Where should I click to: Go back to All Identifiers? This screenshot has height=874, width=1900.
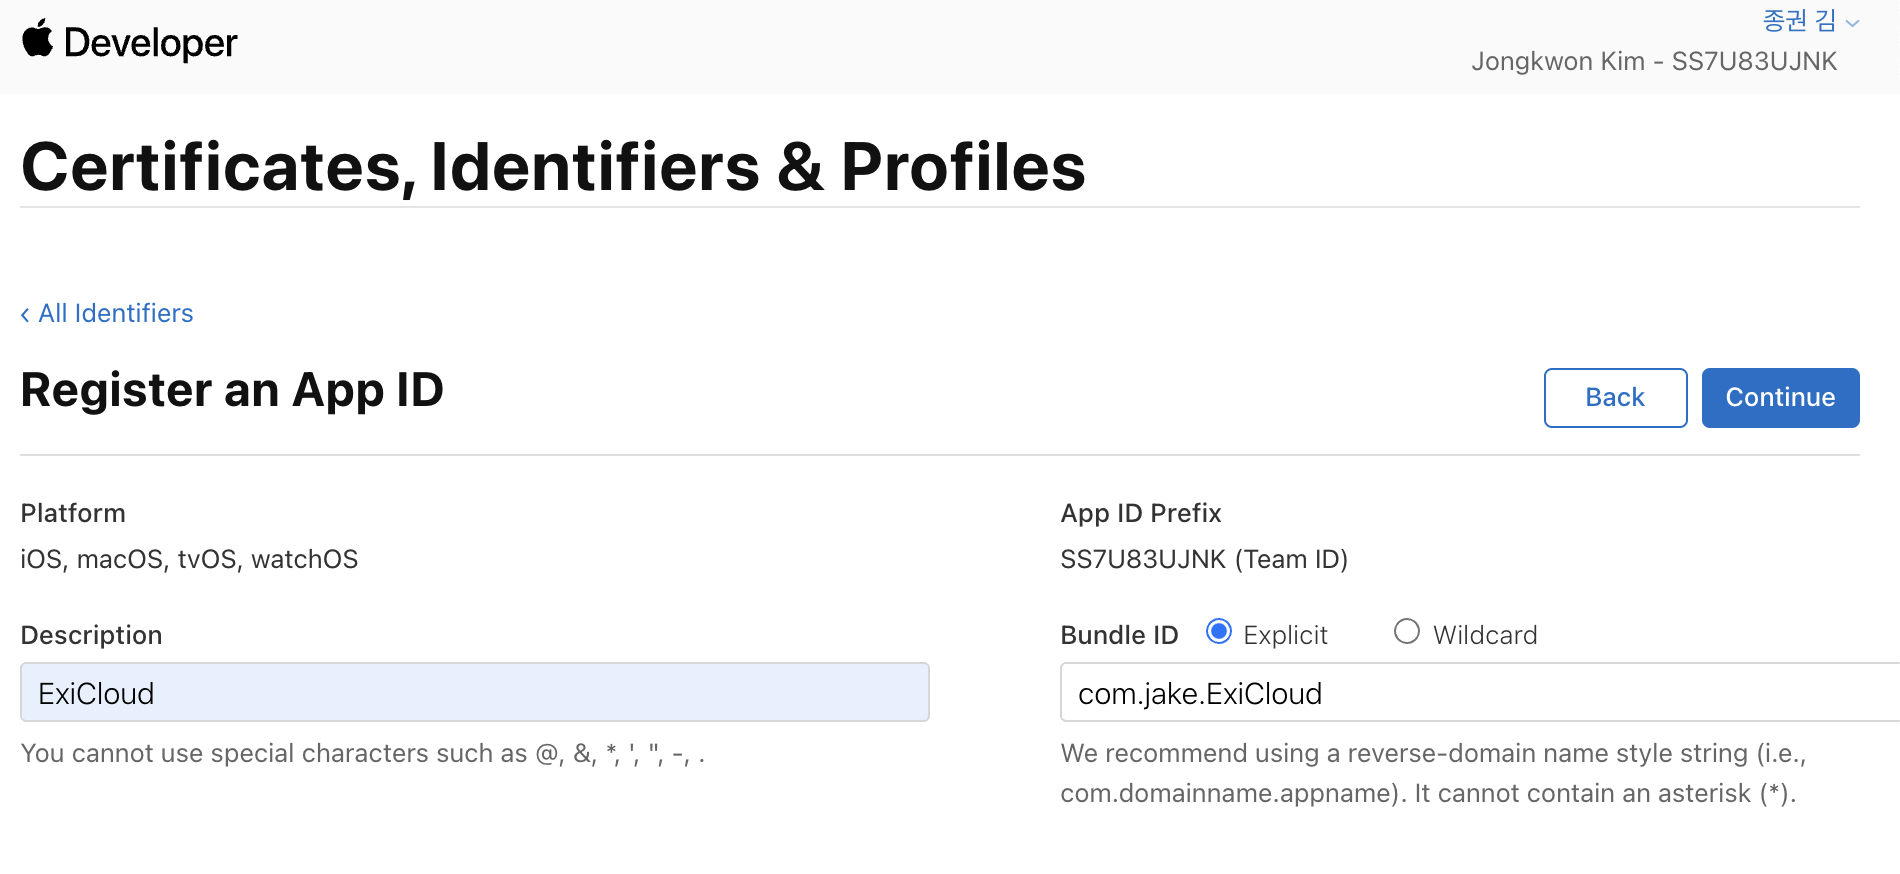pos(107,313)
